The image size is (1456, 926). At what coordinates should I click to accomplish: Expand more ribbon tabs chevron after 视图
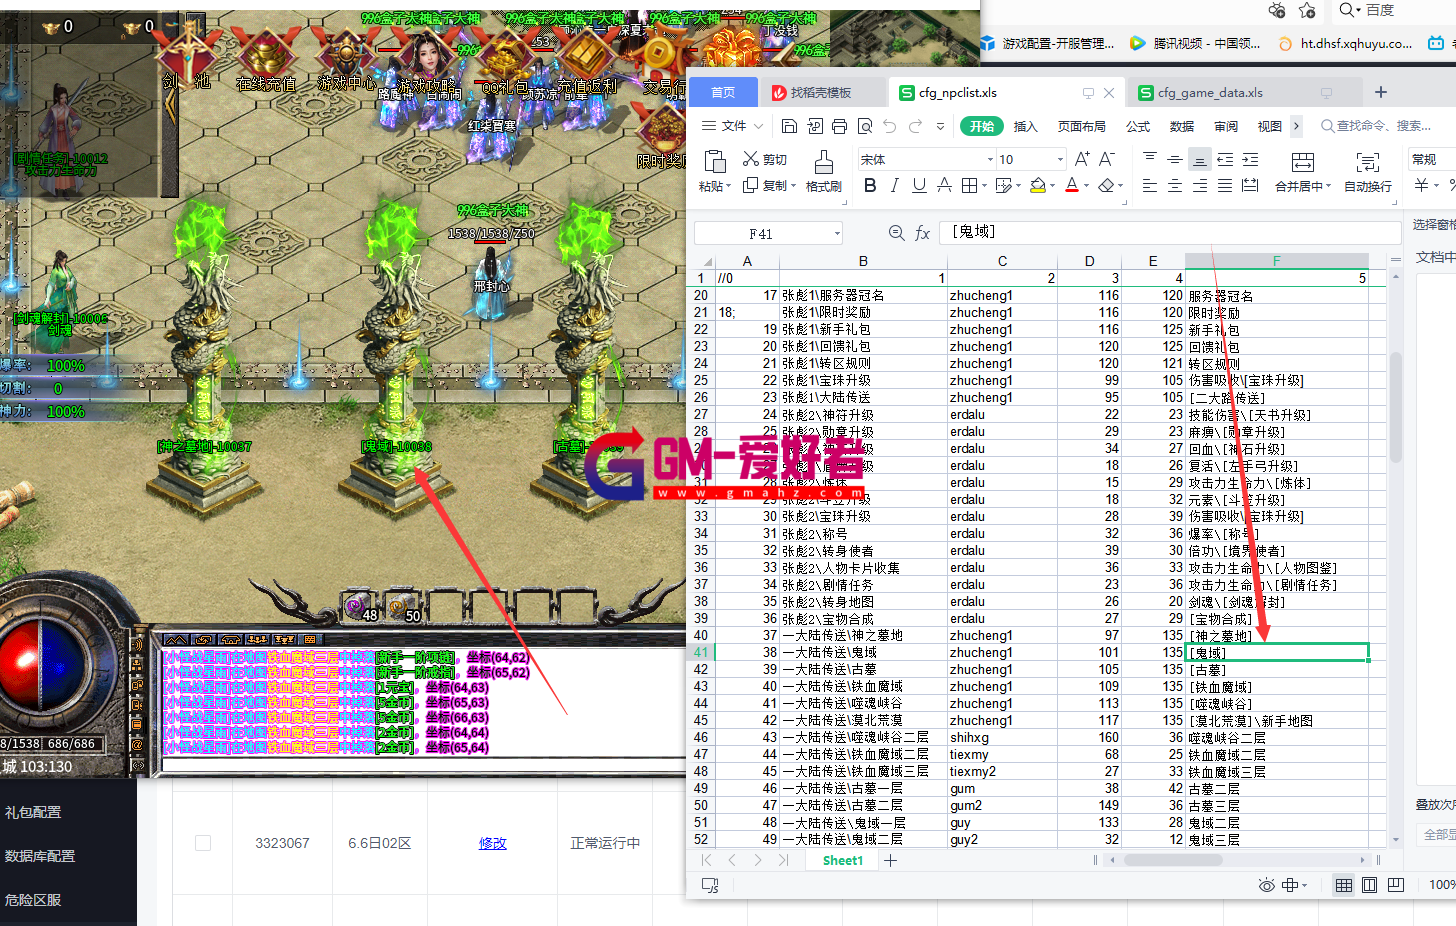1296,126
